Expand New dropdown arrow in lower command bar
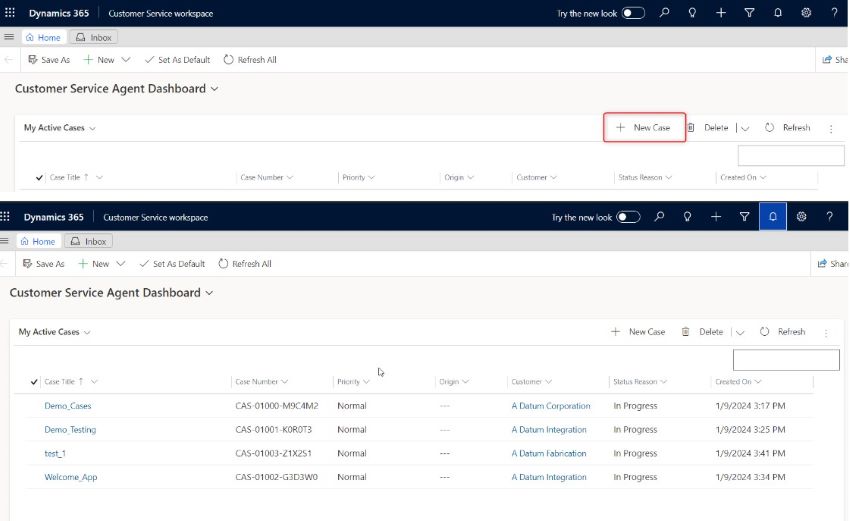The image size is (850, 521). pyautogui.click(x=121, y=263)
